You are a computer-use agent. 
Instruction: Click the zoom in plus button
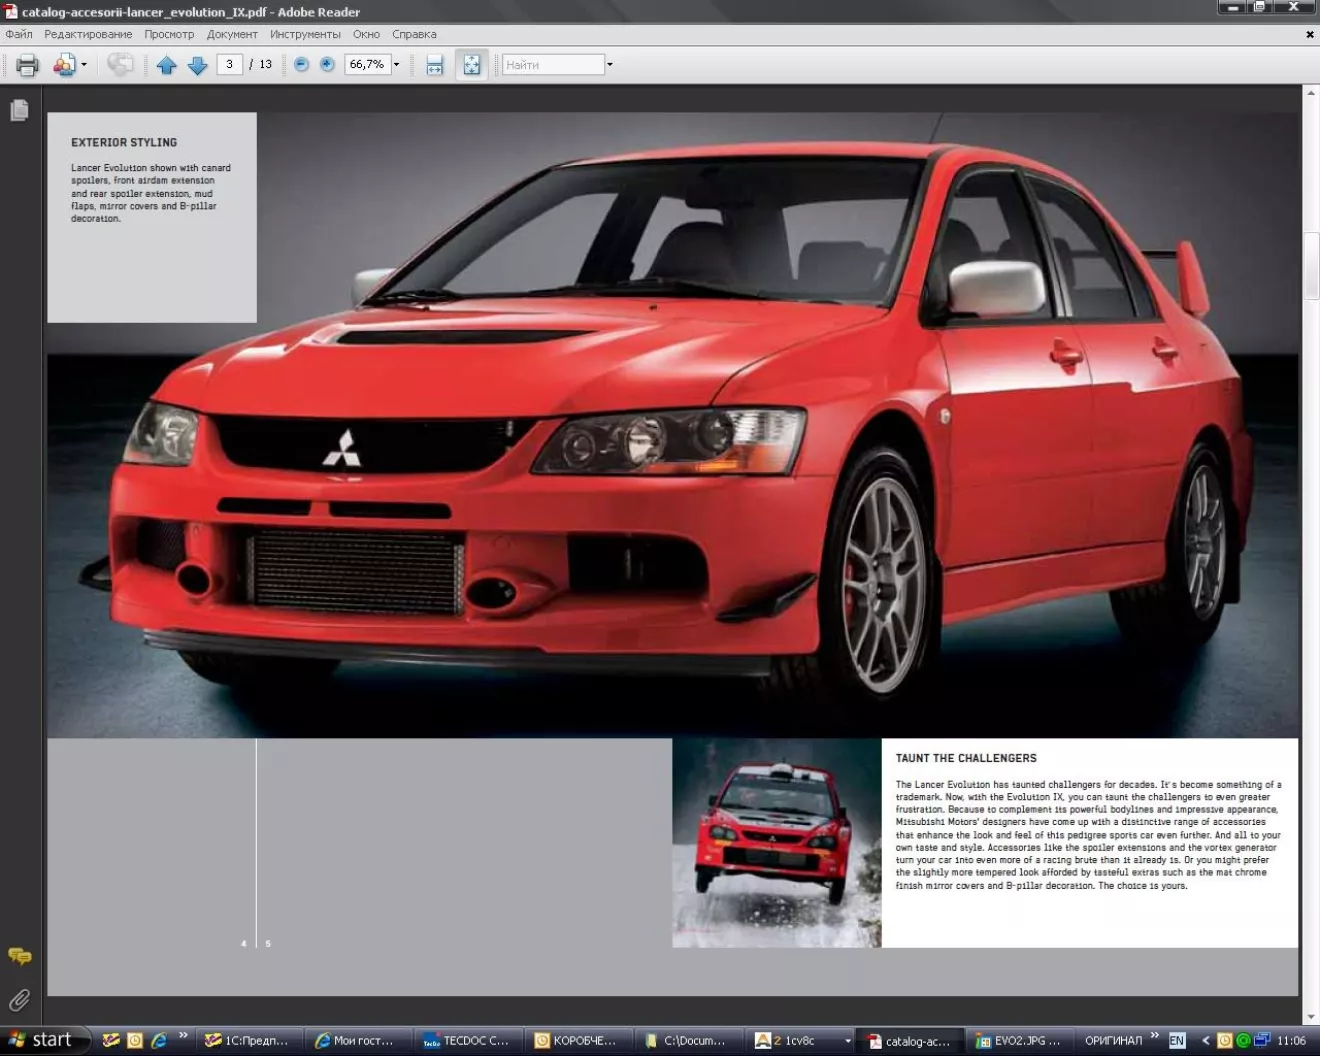pyautogui.click(x=327, y=64)
